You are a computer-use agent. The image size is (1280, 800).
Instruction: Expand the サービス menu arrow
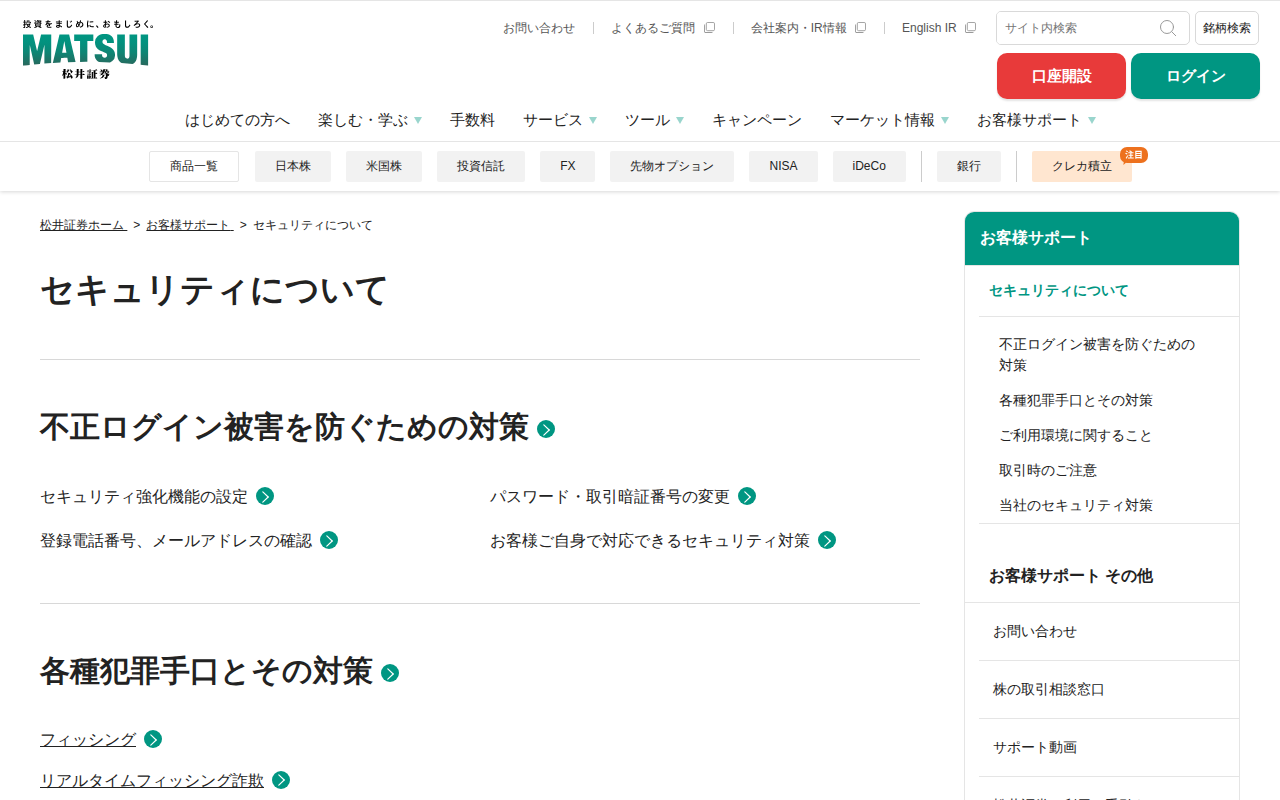pyautogui.click(x=593, y=120)
